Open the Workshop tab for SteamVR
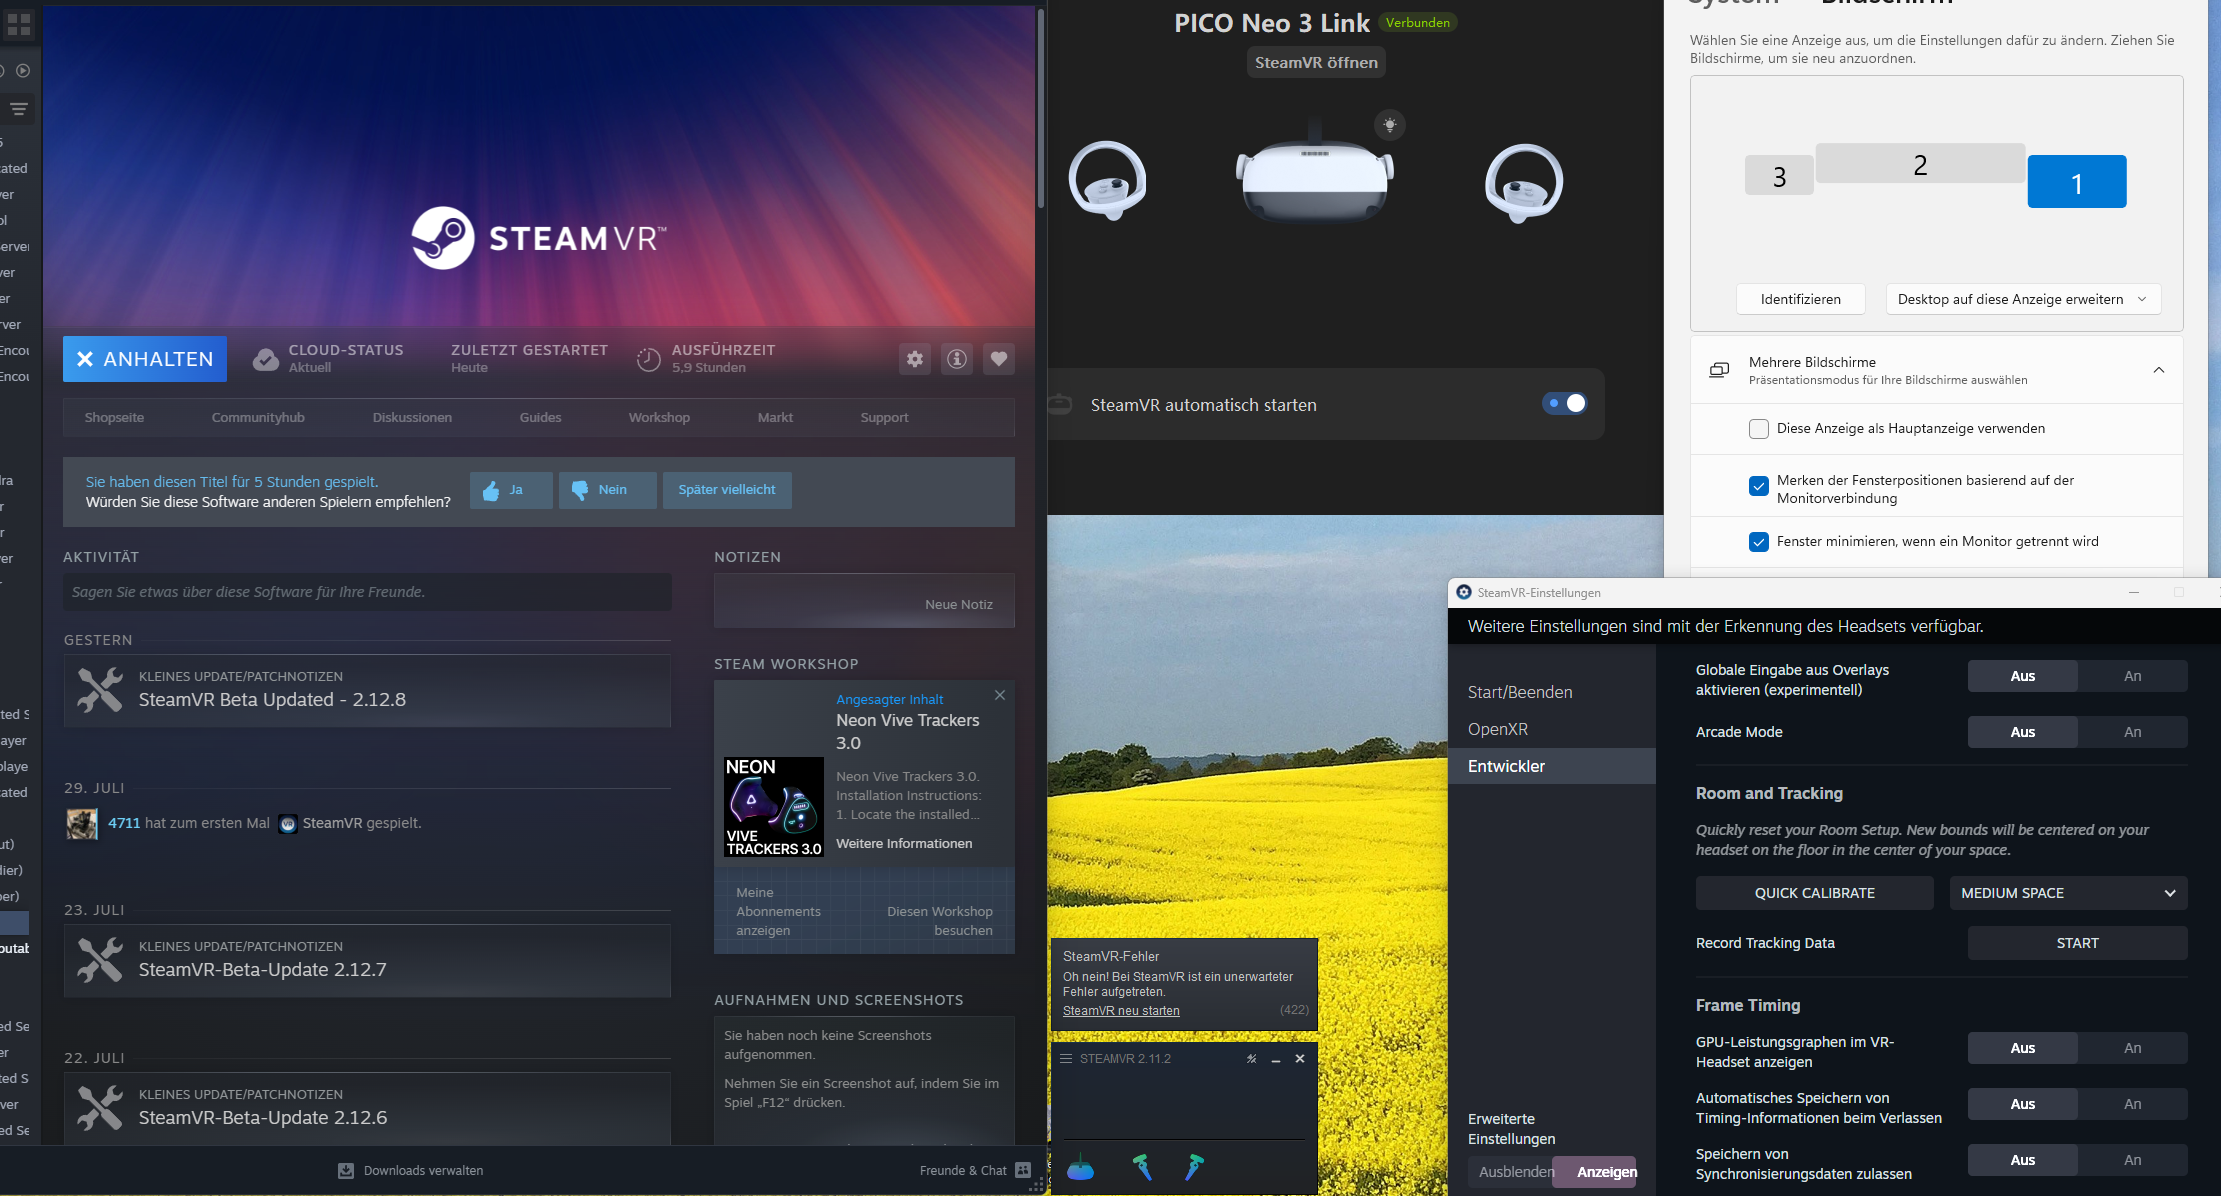Image resolution: width=2221 pixels, height=1196 pixels. pos(659,418)
